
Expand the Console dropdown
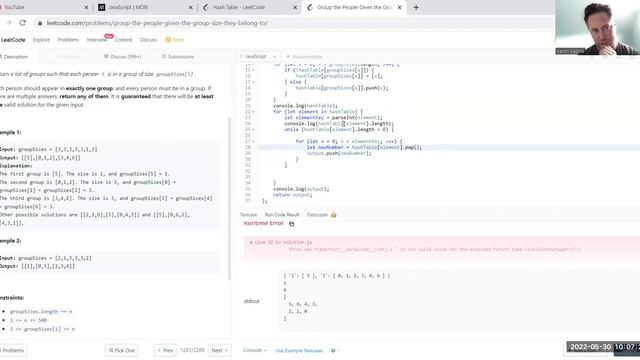[254, 350]
